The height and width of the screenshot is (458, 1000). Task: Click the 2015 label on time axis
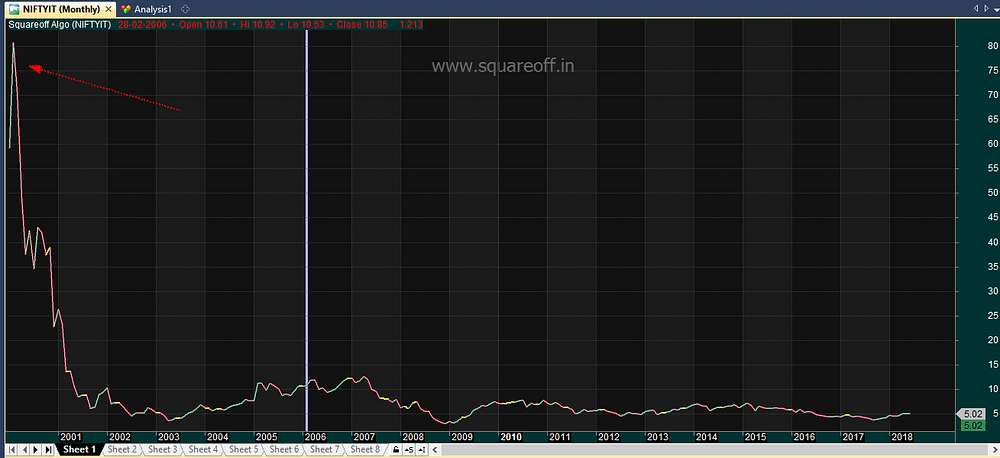(x=755, y=437)
